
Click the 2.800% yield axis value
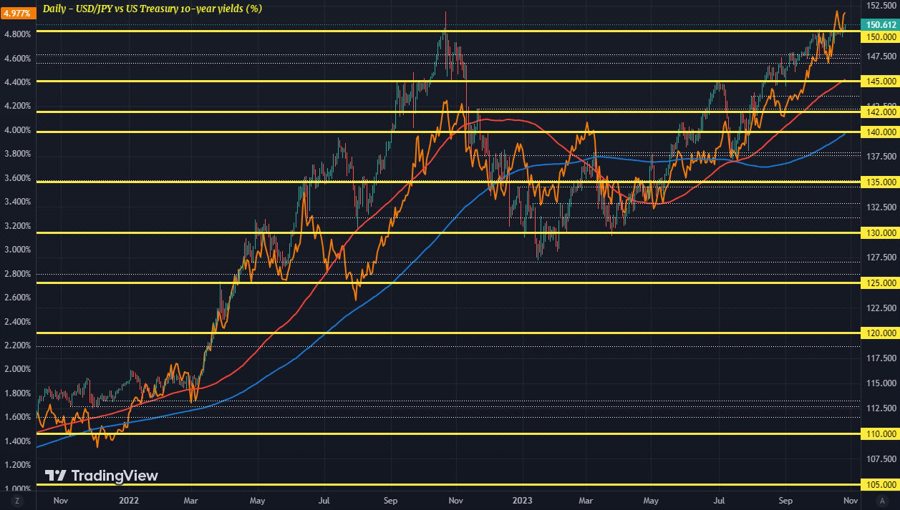(x=17, y=274)
